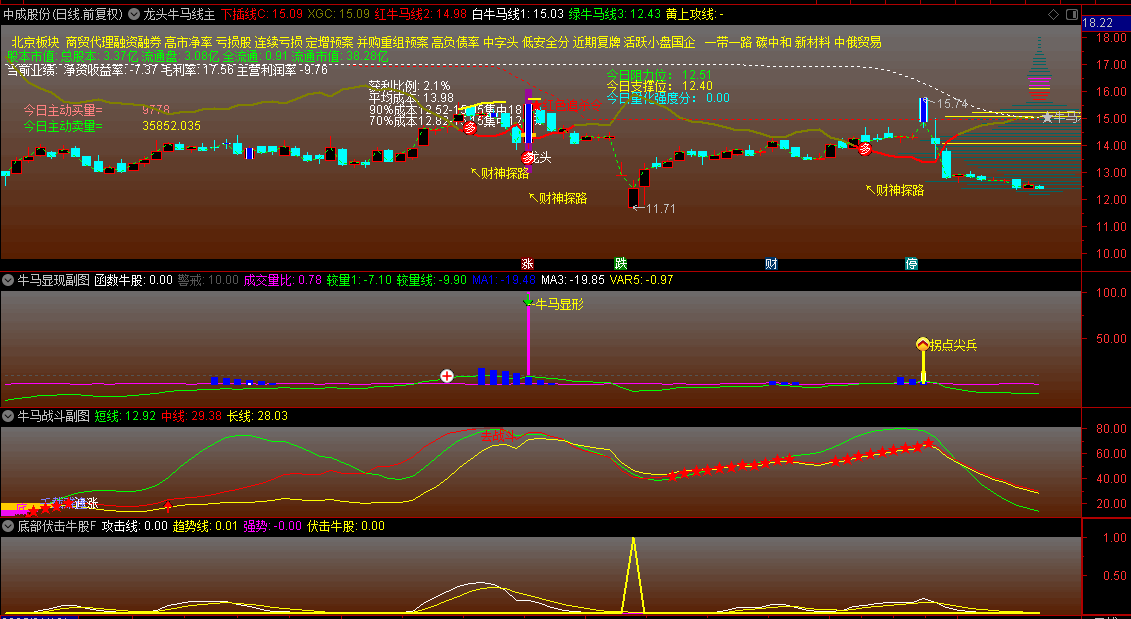Click the 融资融券 concept tag
Screen dimensions: 1131x619
pos(138,43)
